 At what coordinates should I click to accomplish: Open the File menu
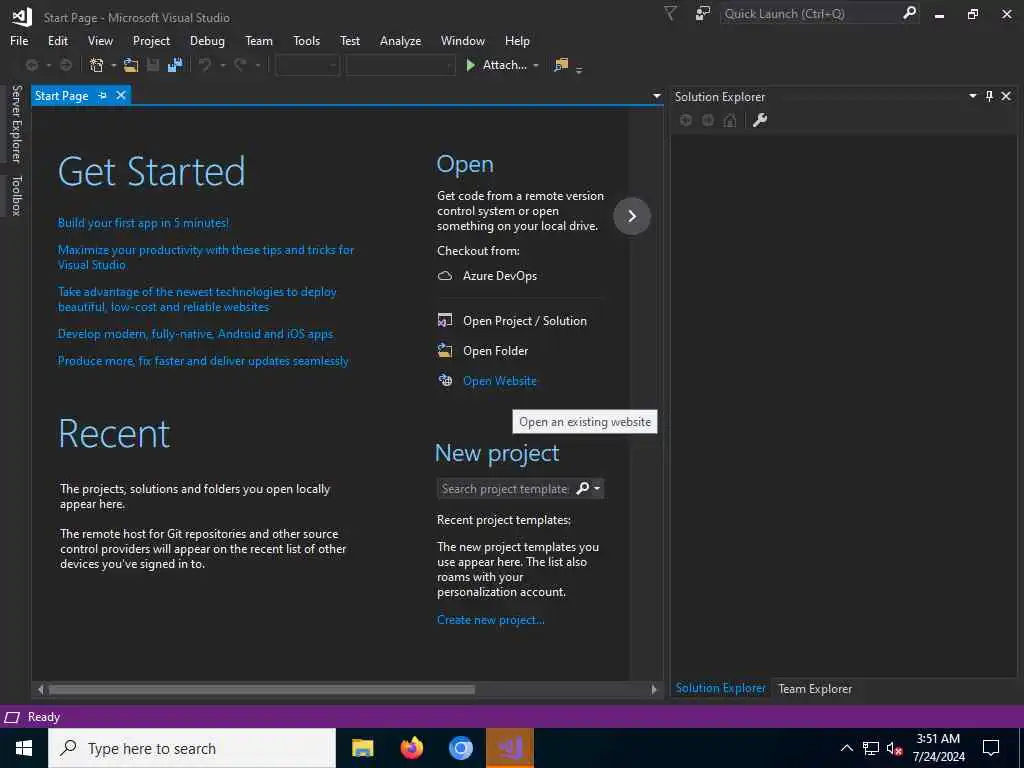(19, 40)
